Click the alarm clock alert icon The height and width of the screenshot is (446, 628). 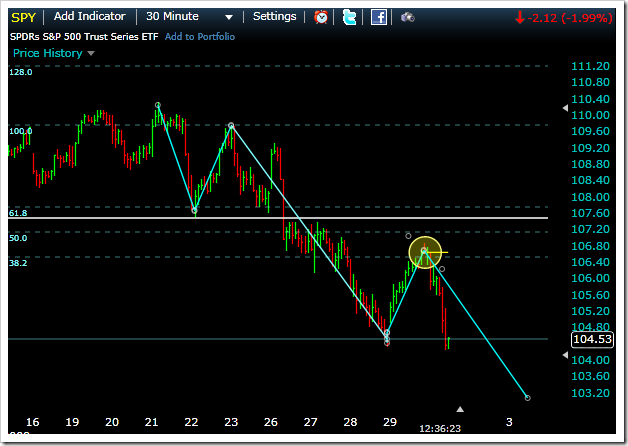click(321, 17)
